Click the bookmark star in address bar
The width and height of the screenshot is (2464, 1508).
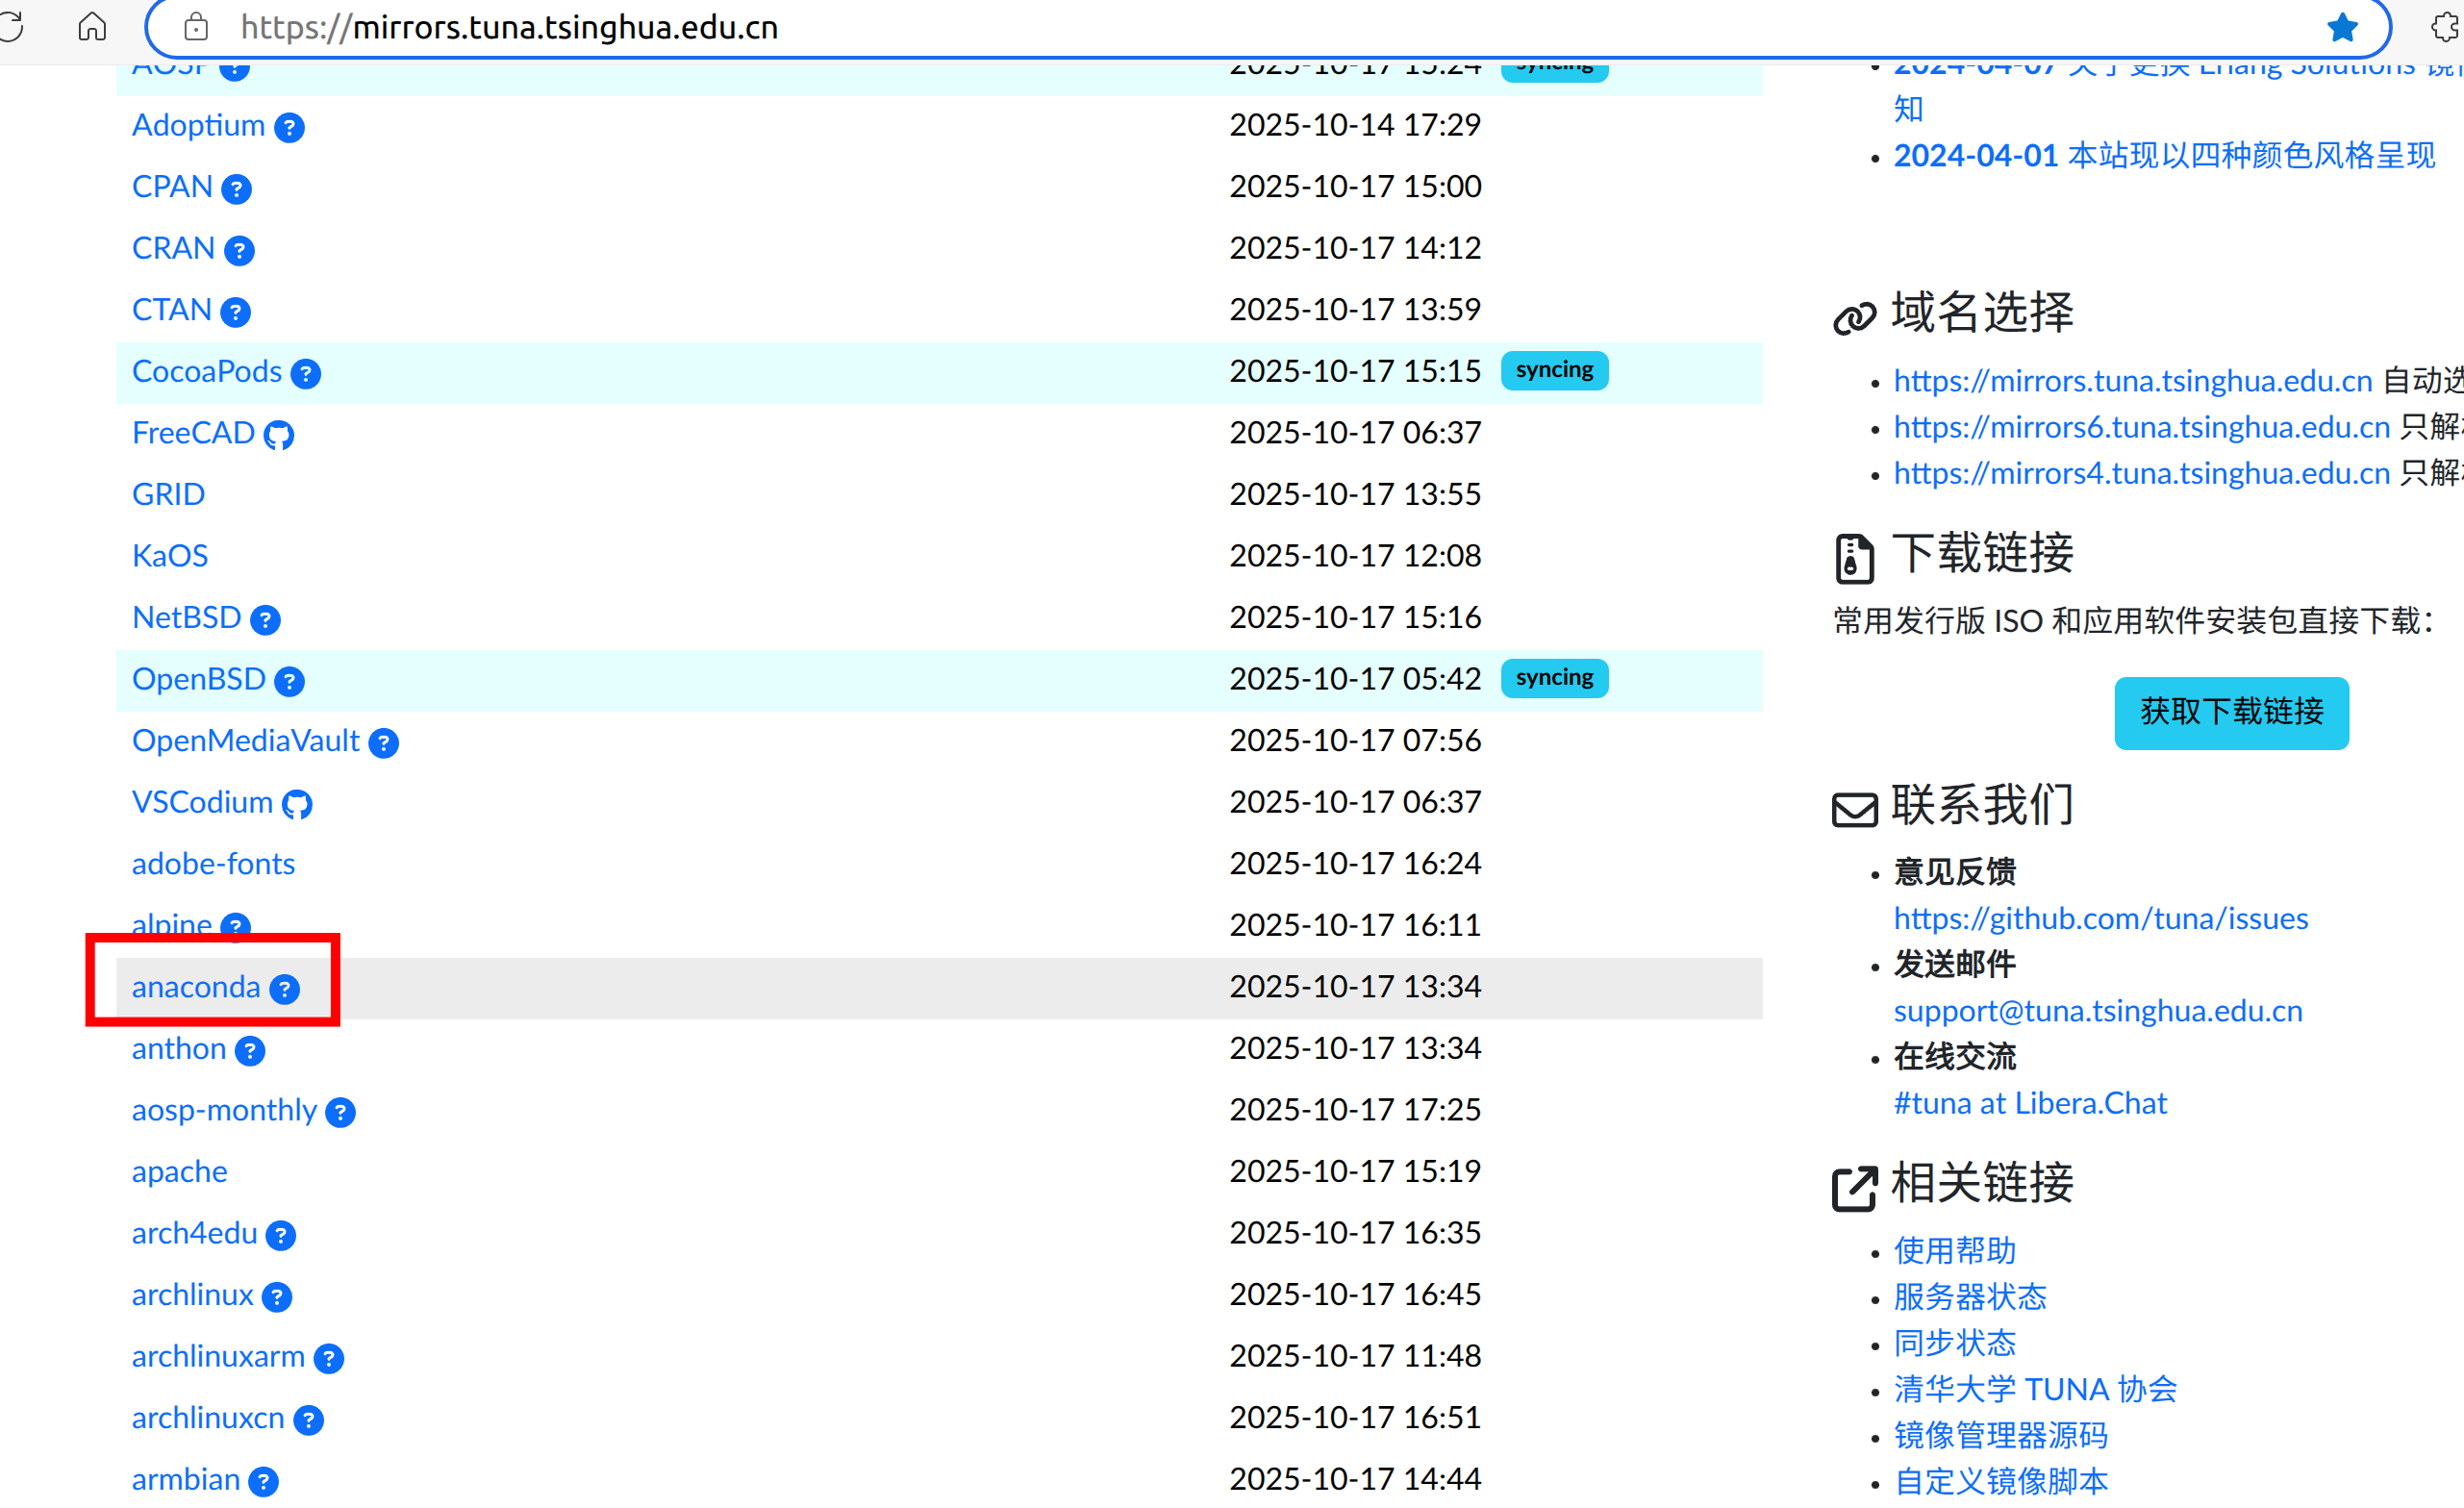(2342, 27)
